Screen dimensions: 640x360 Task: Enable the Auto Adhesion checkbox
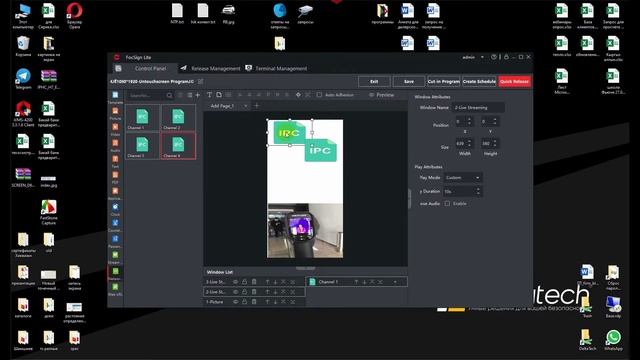coord(319,95)
